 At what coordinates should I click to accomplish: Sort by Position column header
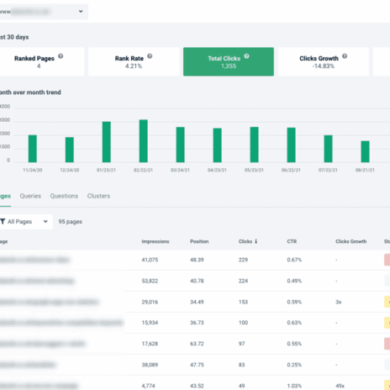coord(199,241)
